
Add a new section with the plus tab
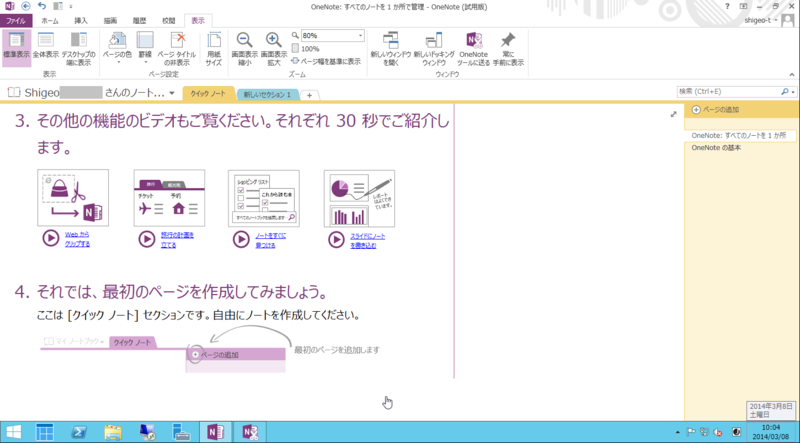[309, 95]
